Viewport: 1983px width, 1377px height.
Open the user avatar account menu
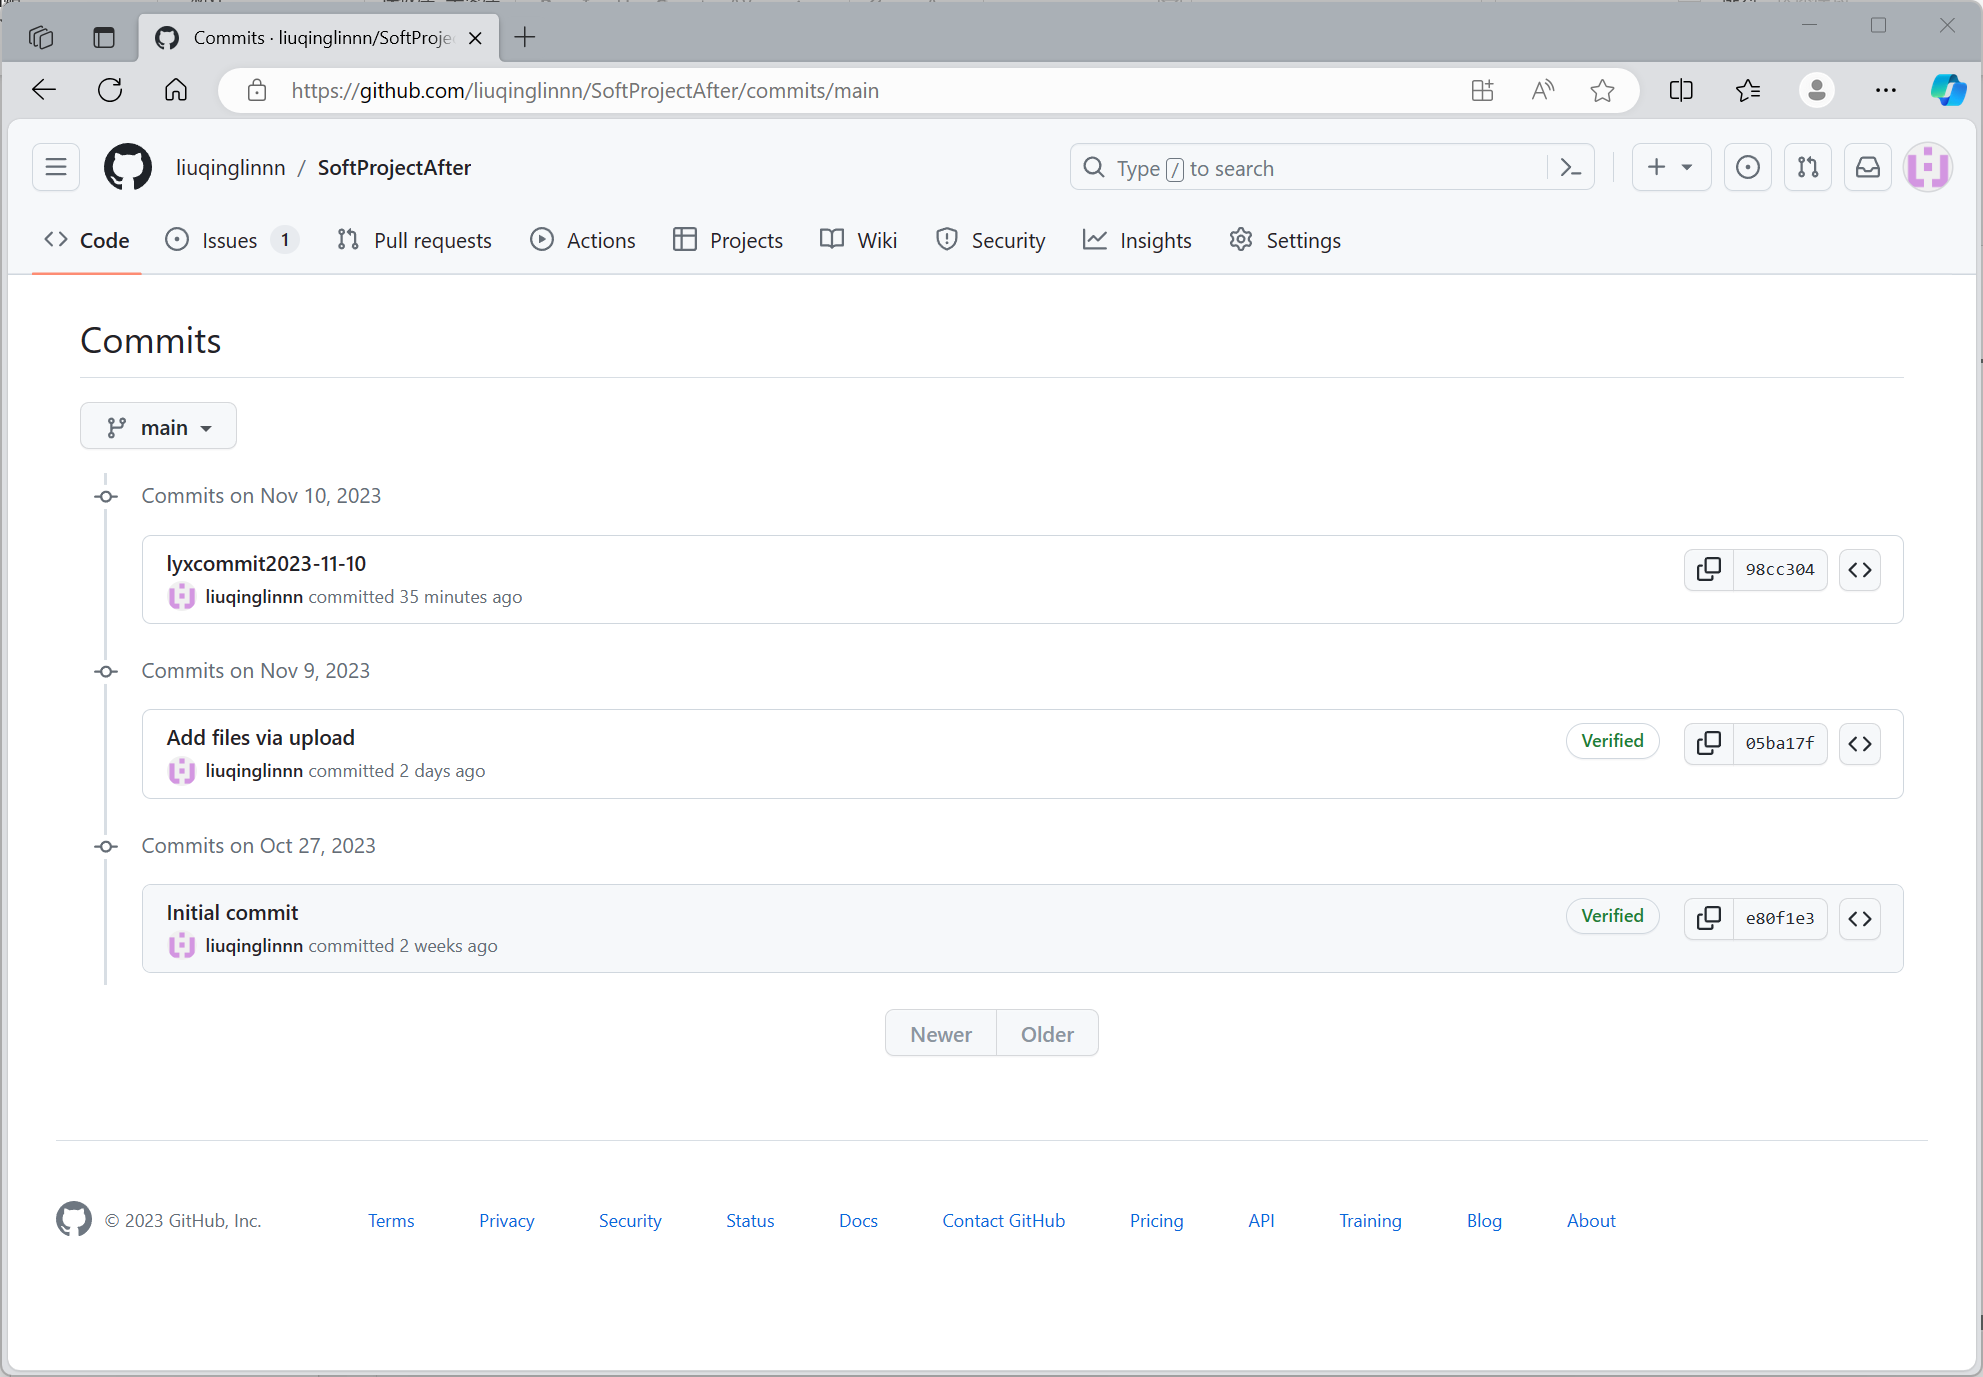point(1927,168)
